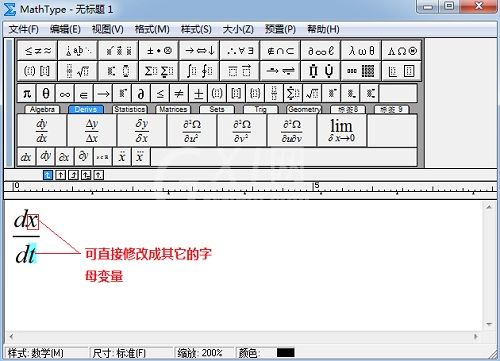Insert second partial of Ω over ∂v²
The width and height of the screenshot is (500, 361).
pyautogui.click(x=242, y=130)
